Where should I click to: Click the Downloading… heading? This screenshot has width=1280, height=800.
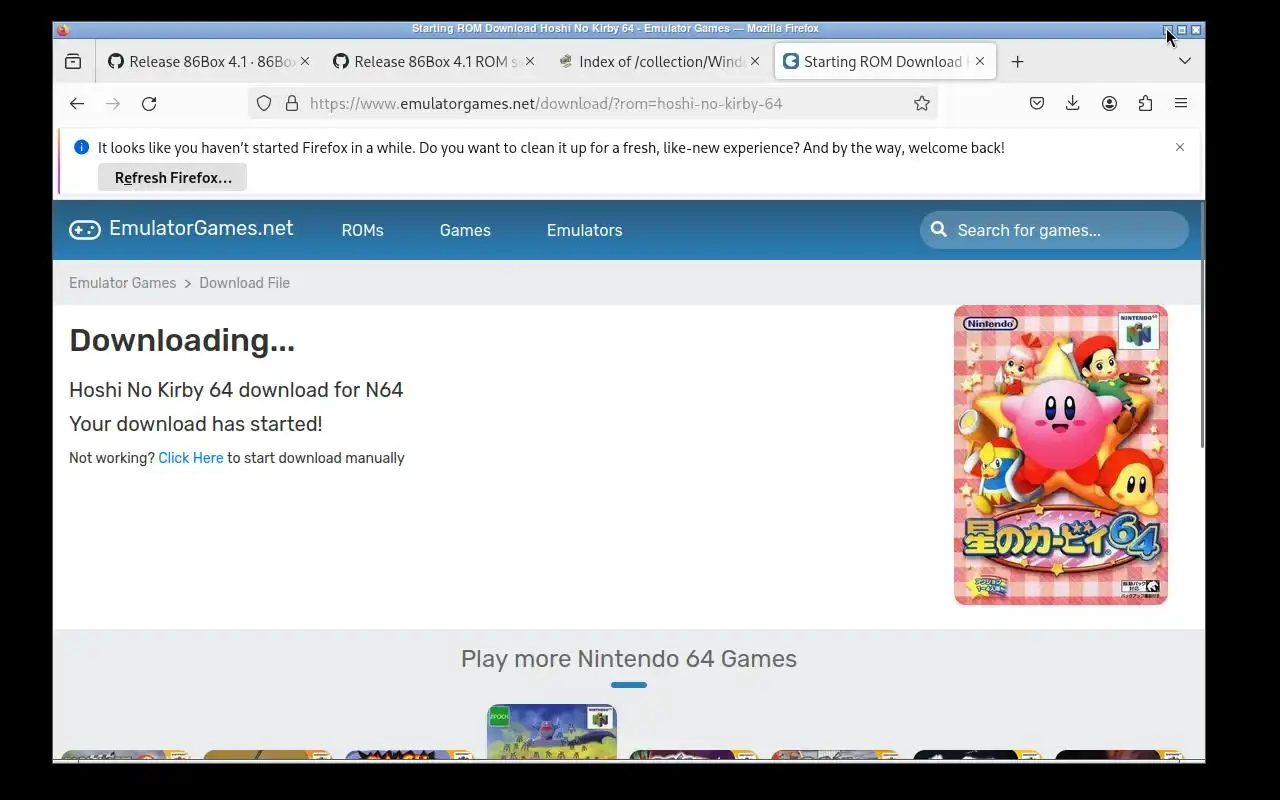182,340
